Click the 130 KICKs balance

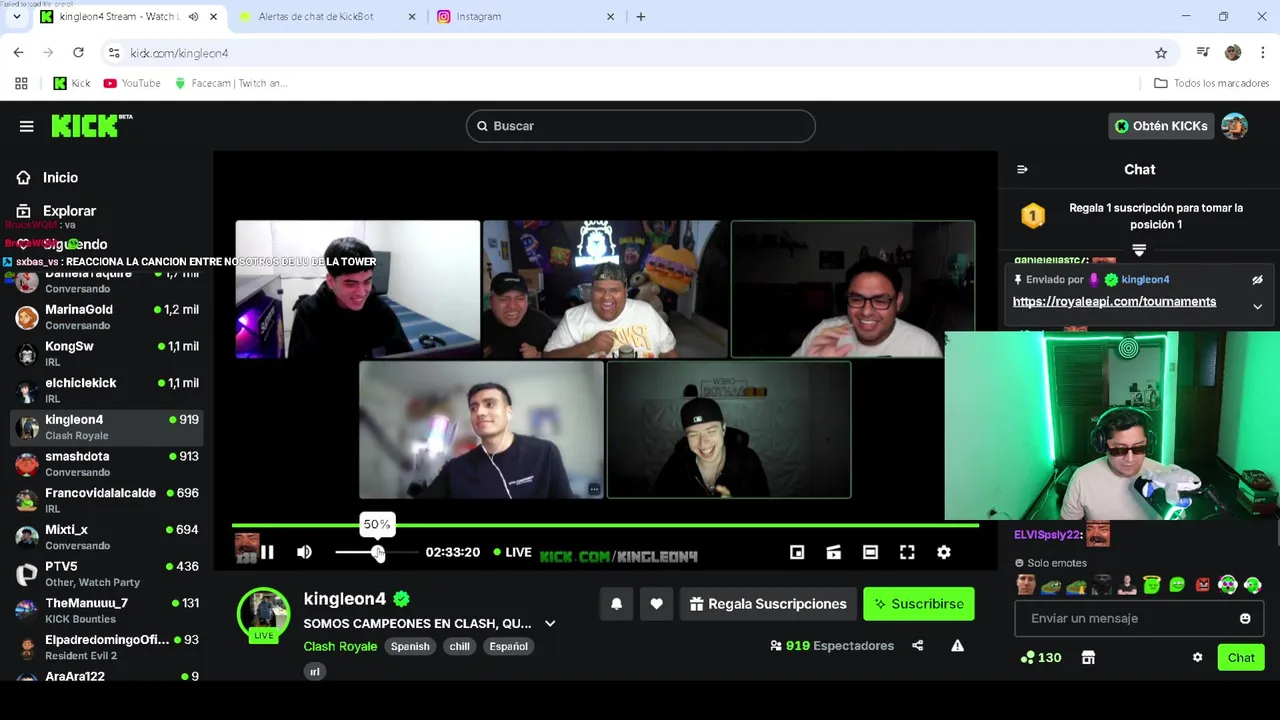1040,657
